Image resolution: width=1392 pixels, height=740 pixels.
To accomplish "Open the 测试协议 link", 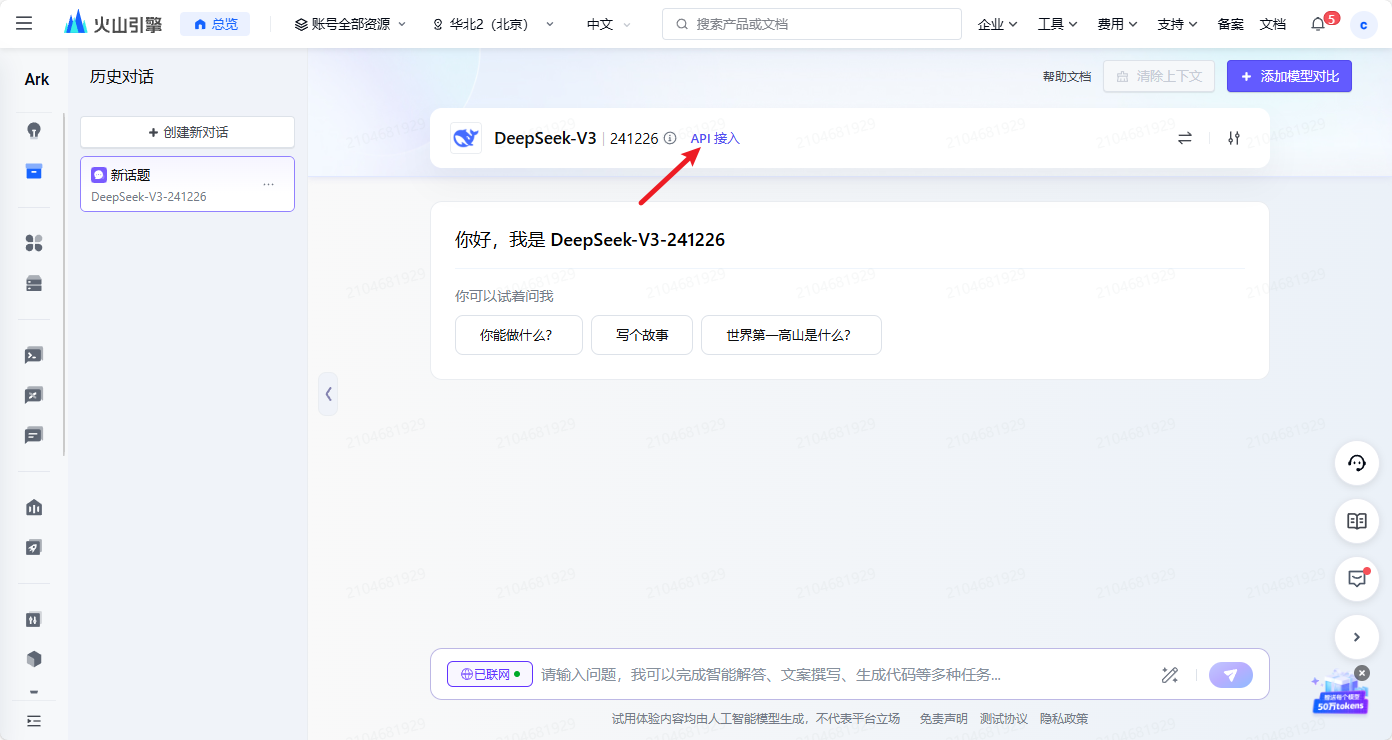I will [1003, 718].
